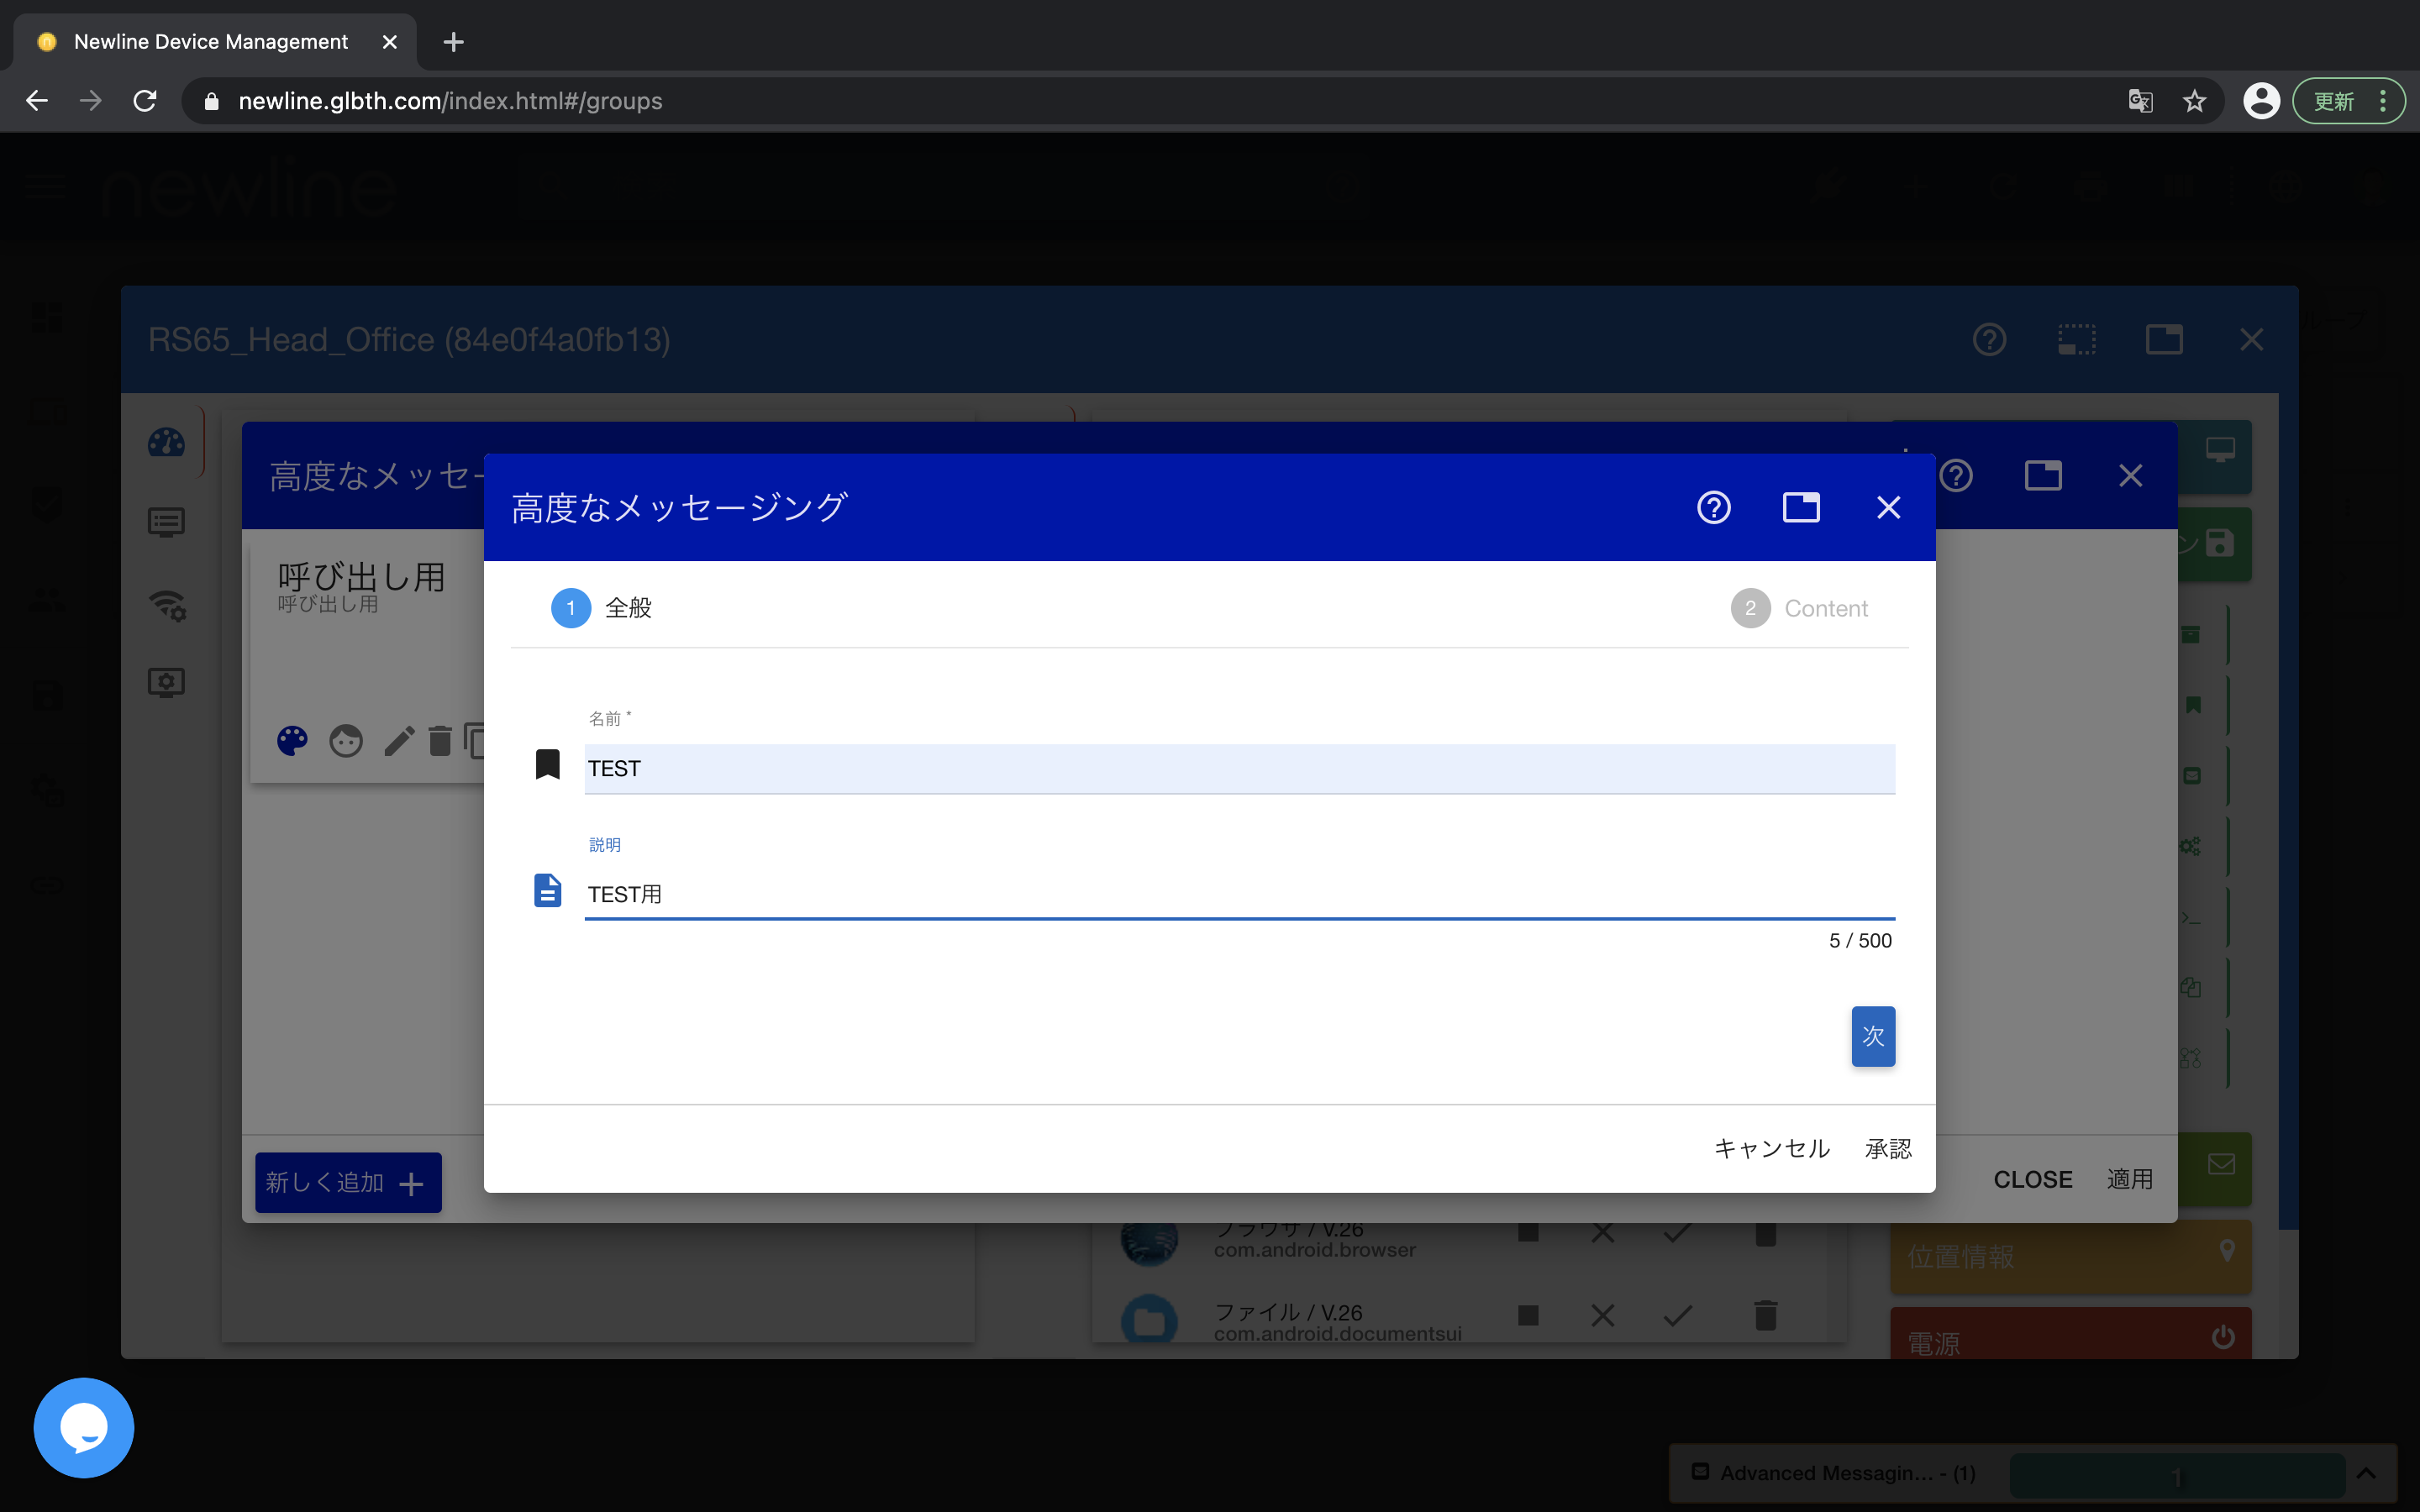Click the キャンセル button
This screenshot has width=2420, height=1512.
pyautogui.click(x=1771, y=1148)
